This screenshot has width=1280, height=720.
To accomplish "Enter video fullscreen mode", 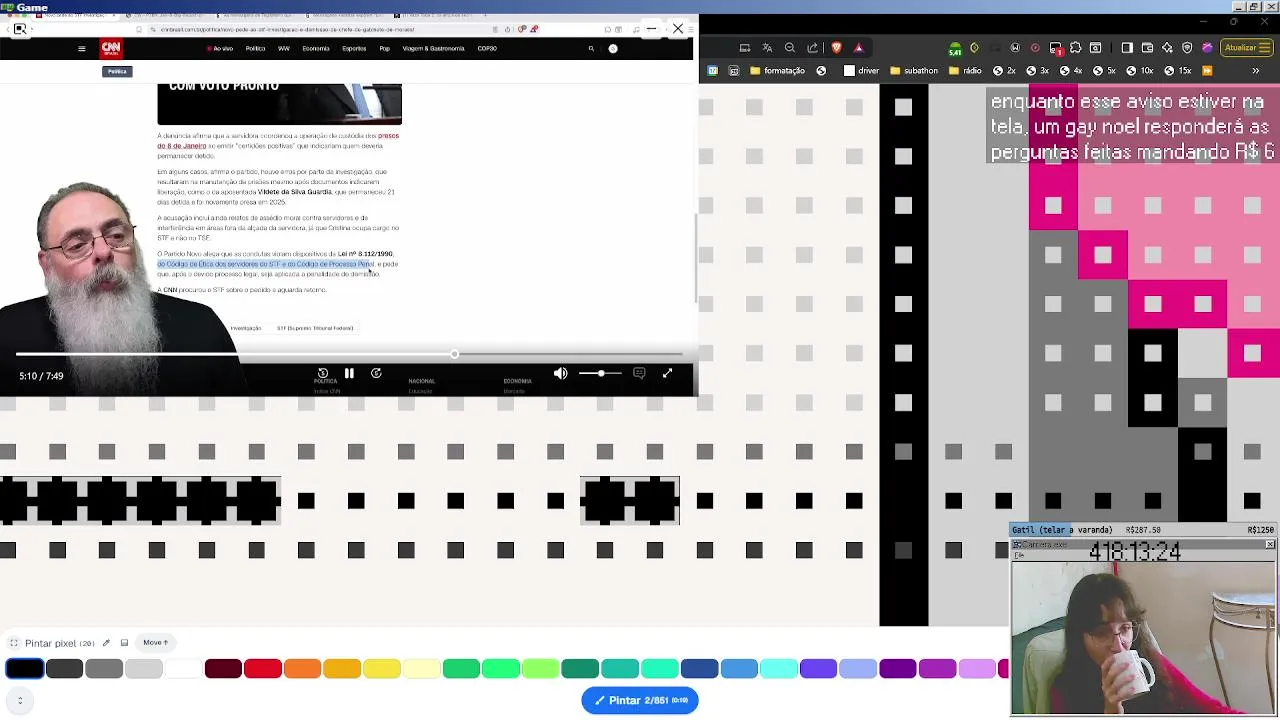I will point(667,373).
